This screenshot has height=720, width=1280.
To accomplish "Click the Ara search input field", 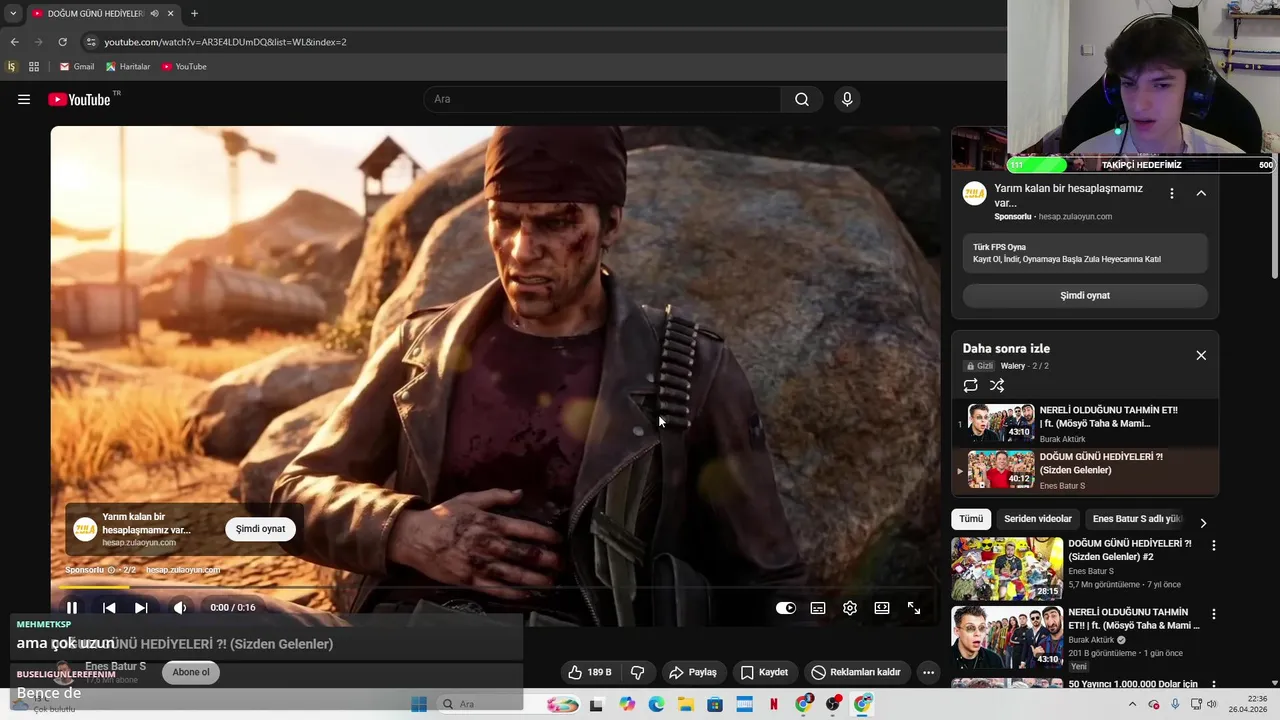I will click(604, 99).
